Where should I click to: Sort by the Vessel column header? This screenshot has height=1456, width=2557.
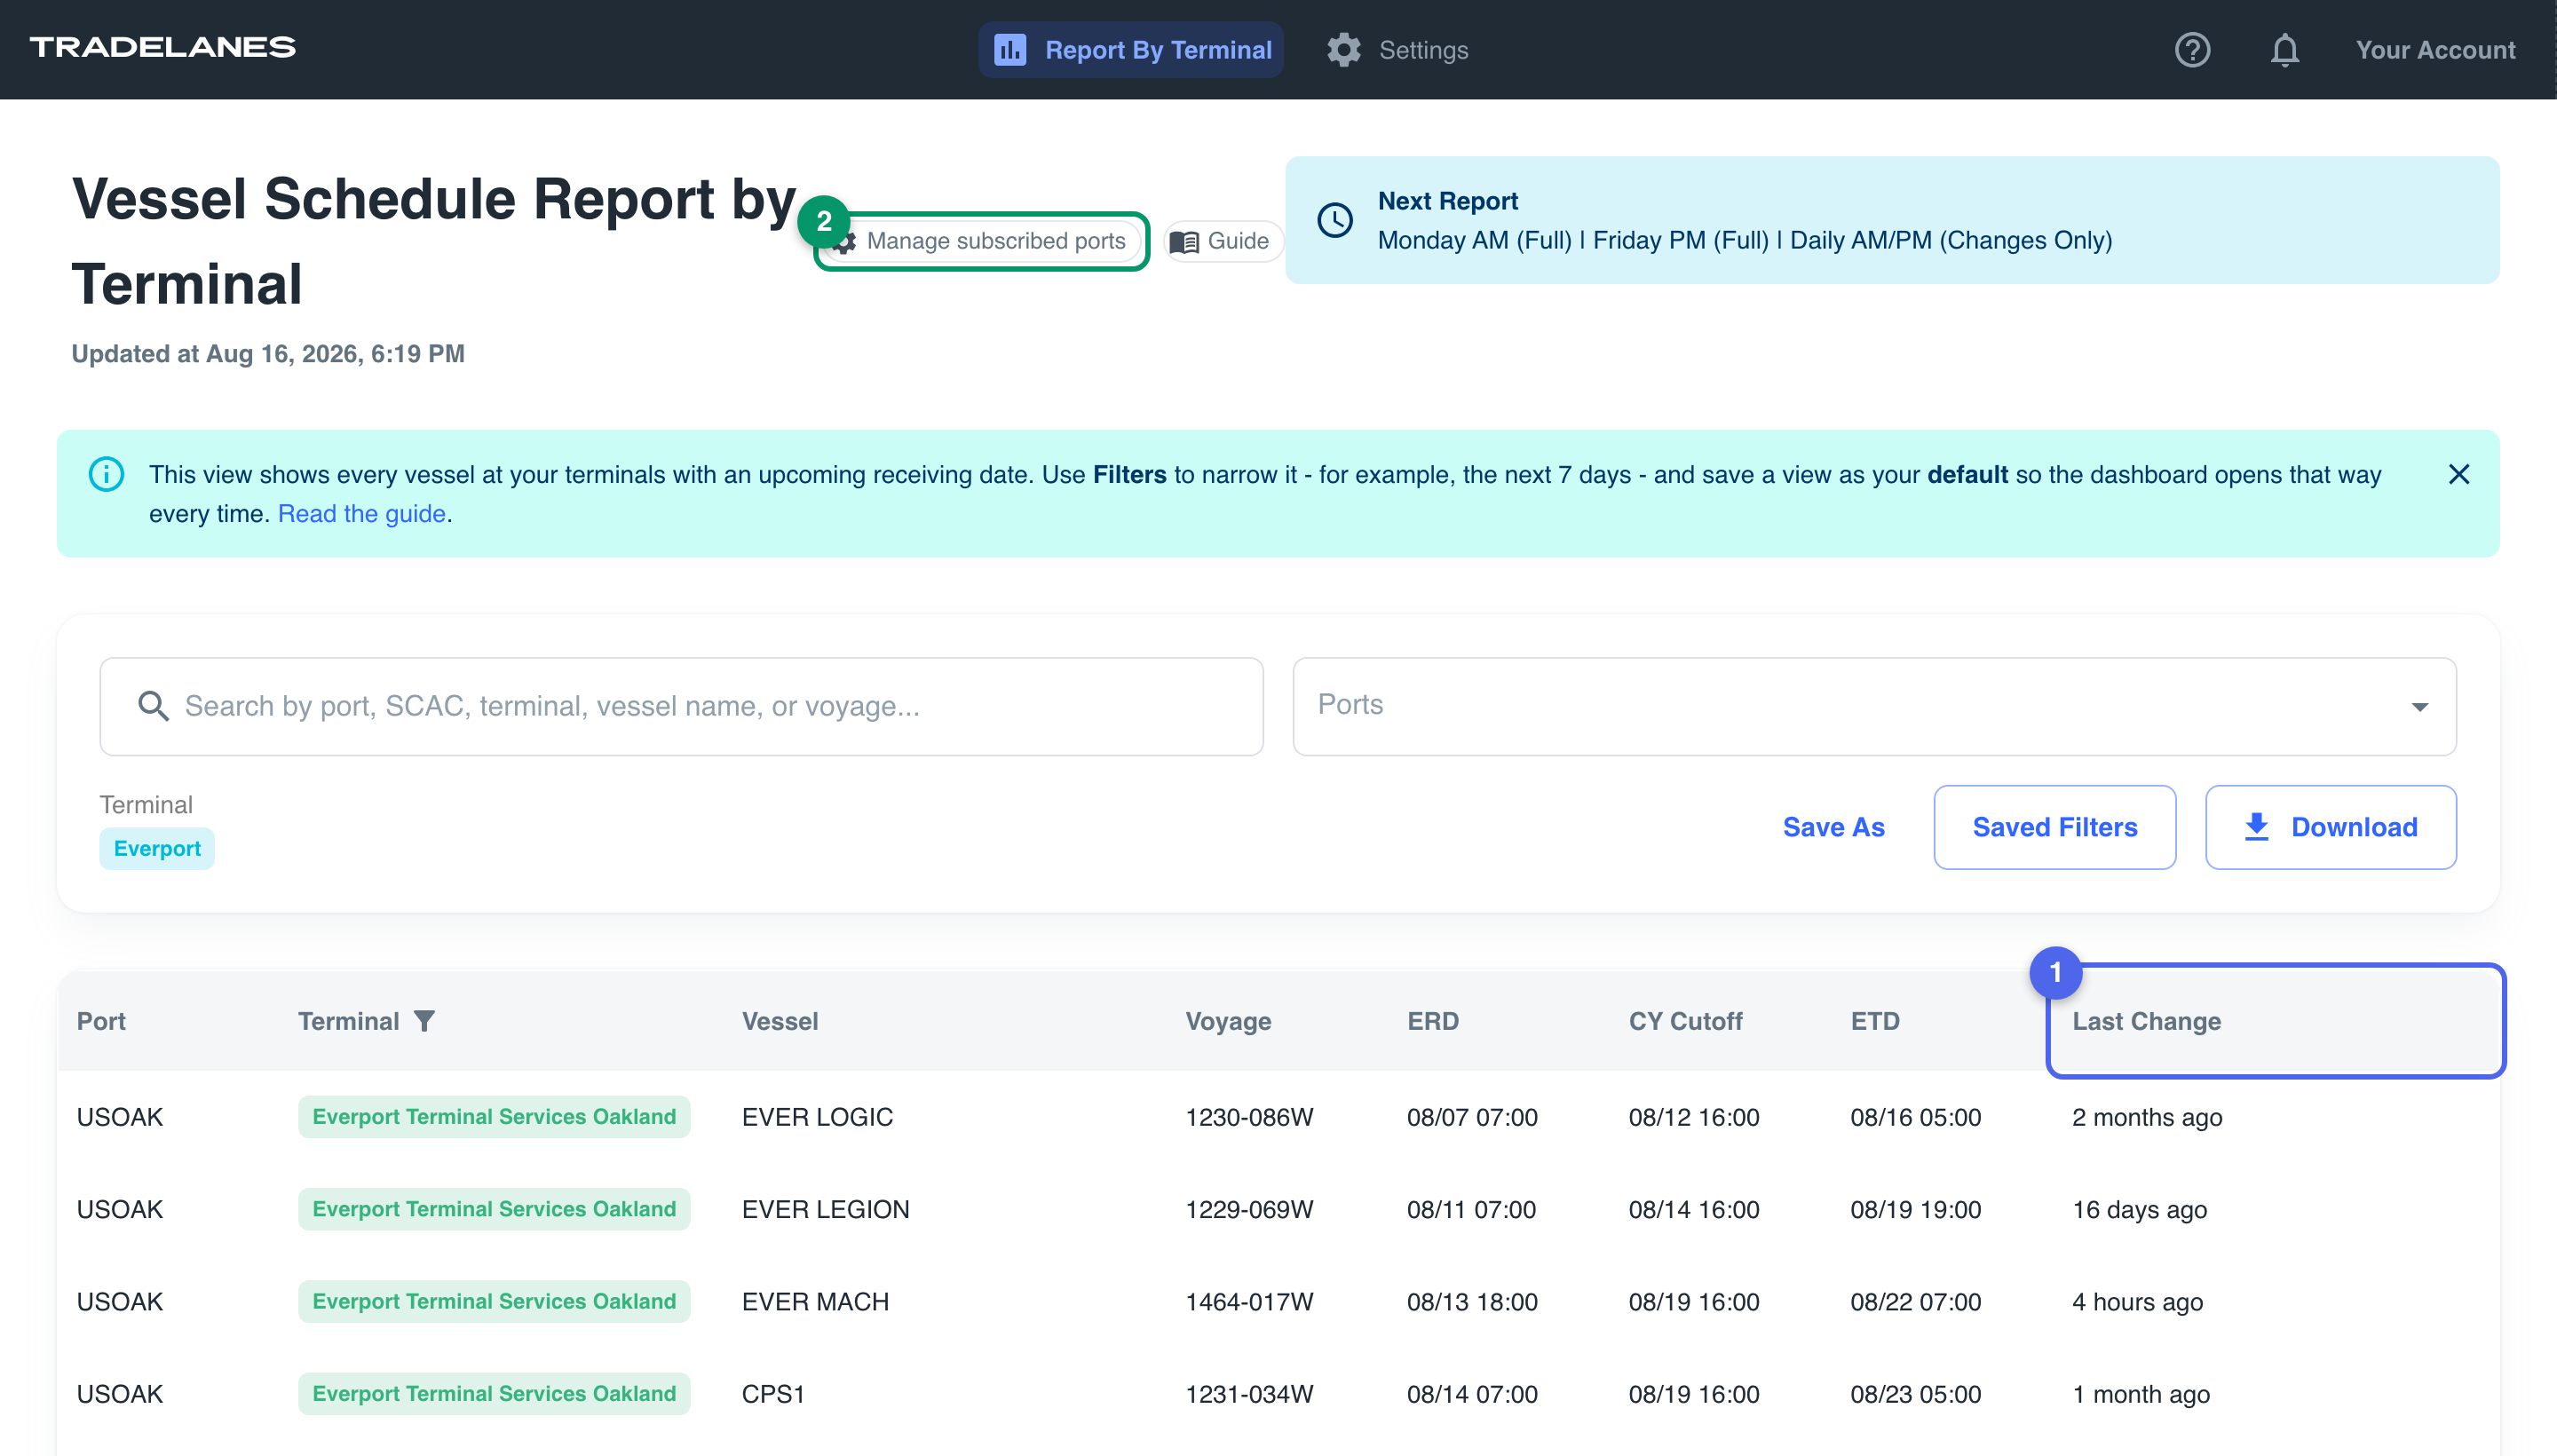(x=780, y=1021)
